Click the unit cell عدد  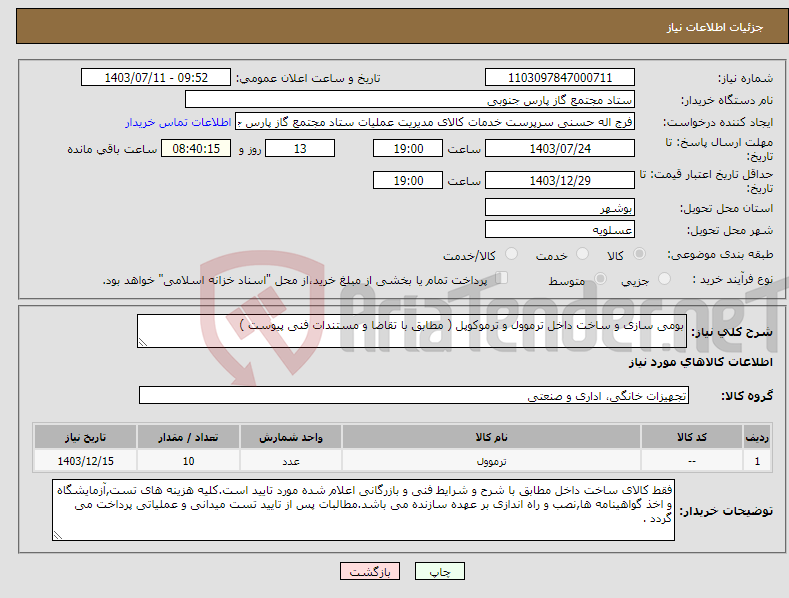click(x=291, y=461)
